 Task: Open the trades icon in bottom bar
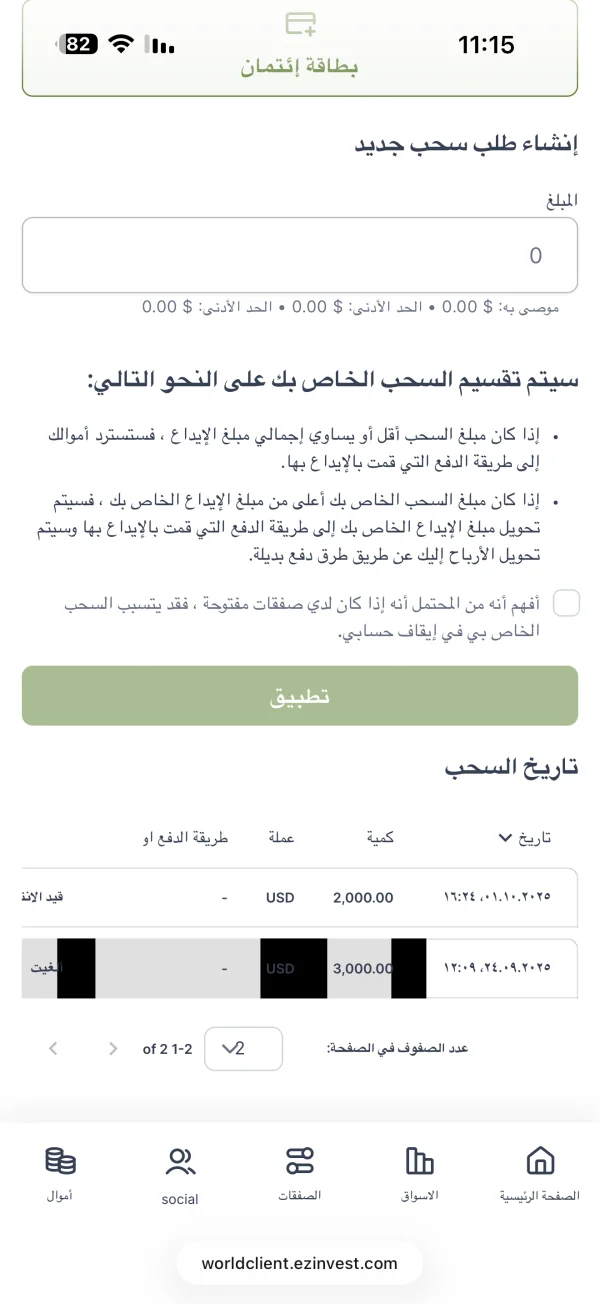(299, 1160)
